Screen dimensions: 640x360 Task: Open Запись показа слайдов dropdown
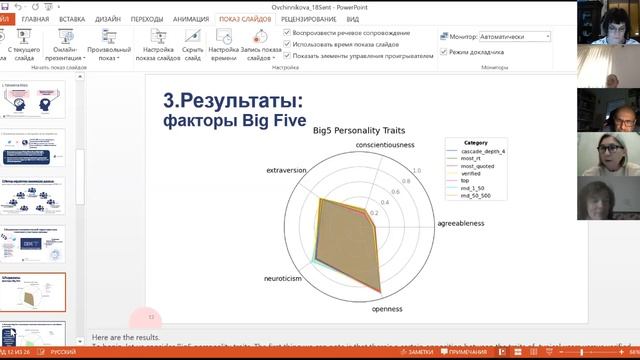[x=261, y=45]
